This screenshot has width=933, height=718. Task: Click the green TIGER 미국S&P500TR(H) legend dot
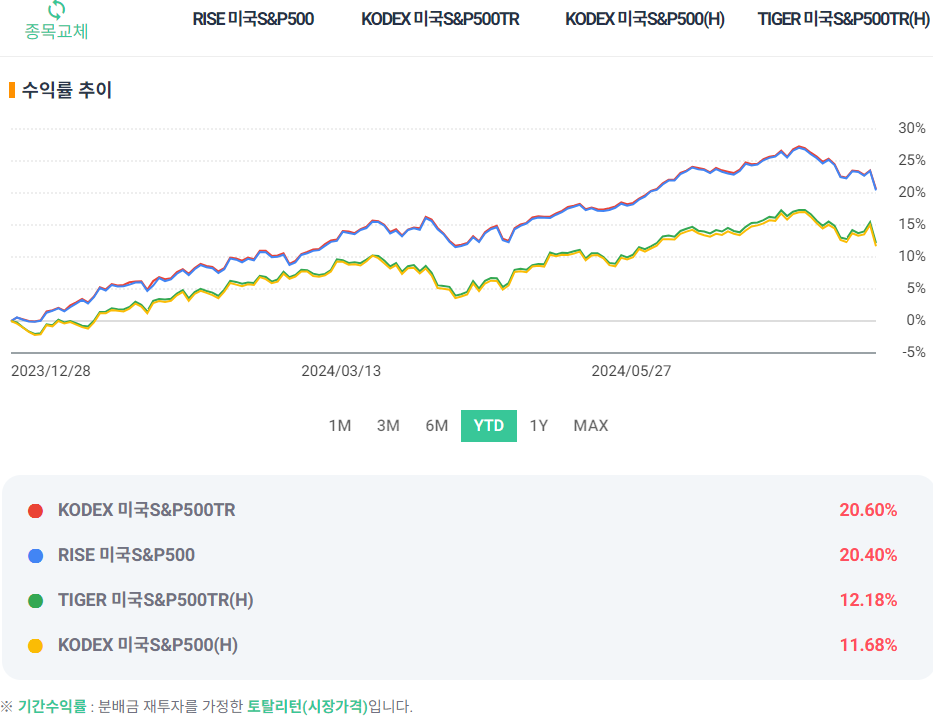(36, 601)
